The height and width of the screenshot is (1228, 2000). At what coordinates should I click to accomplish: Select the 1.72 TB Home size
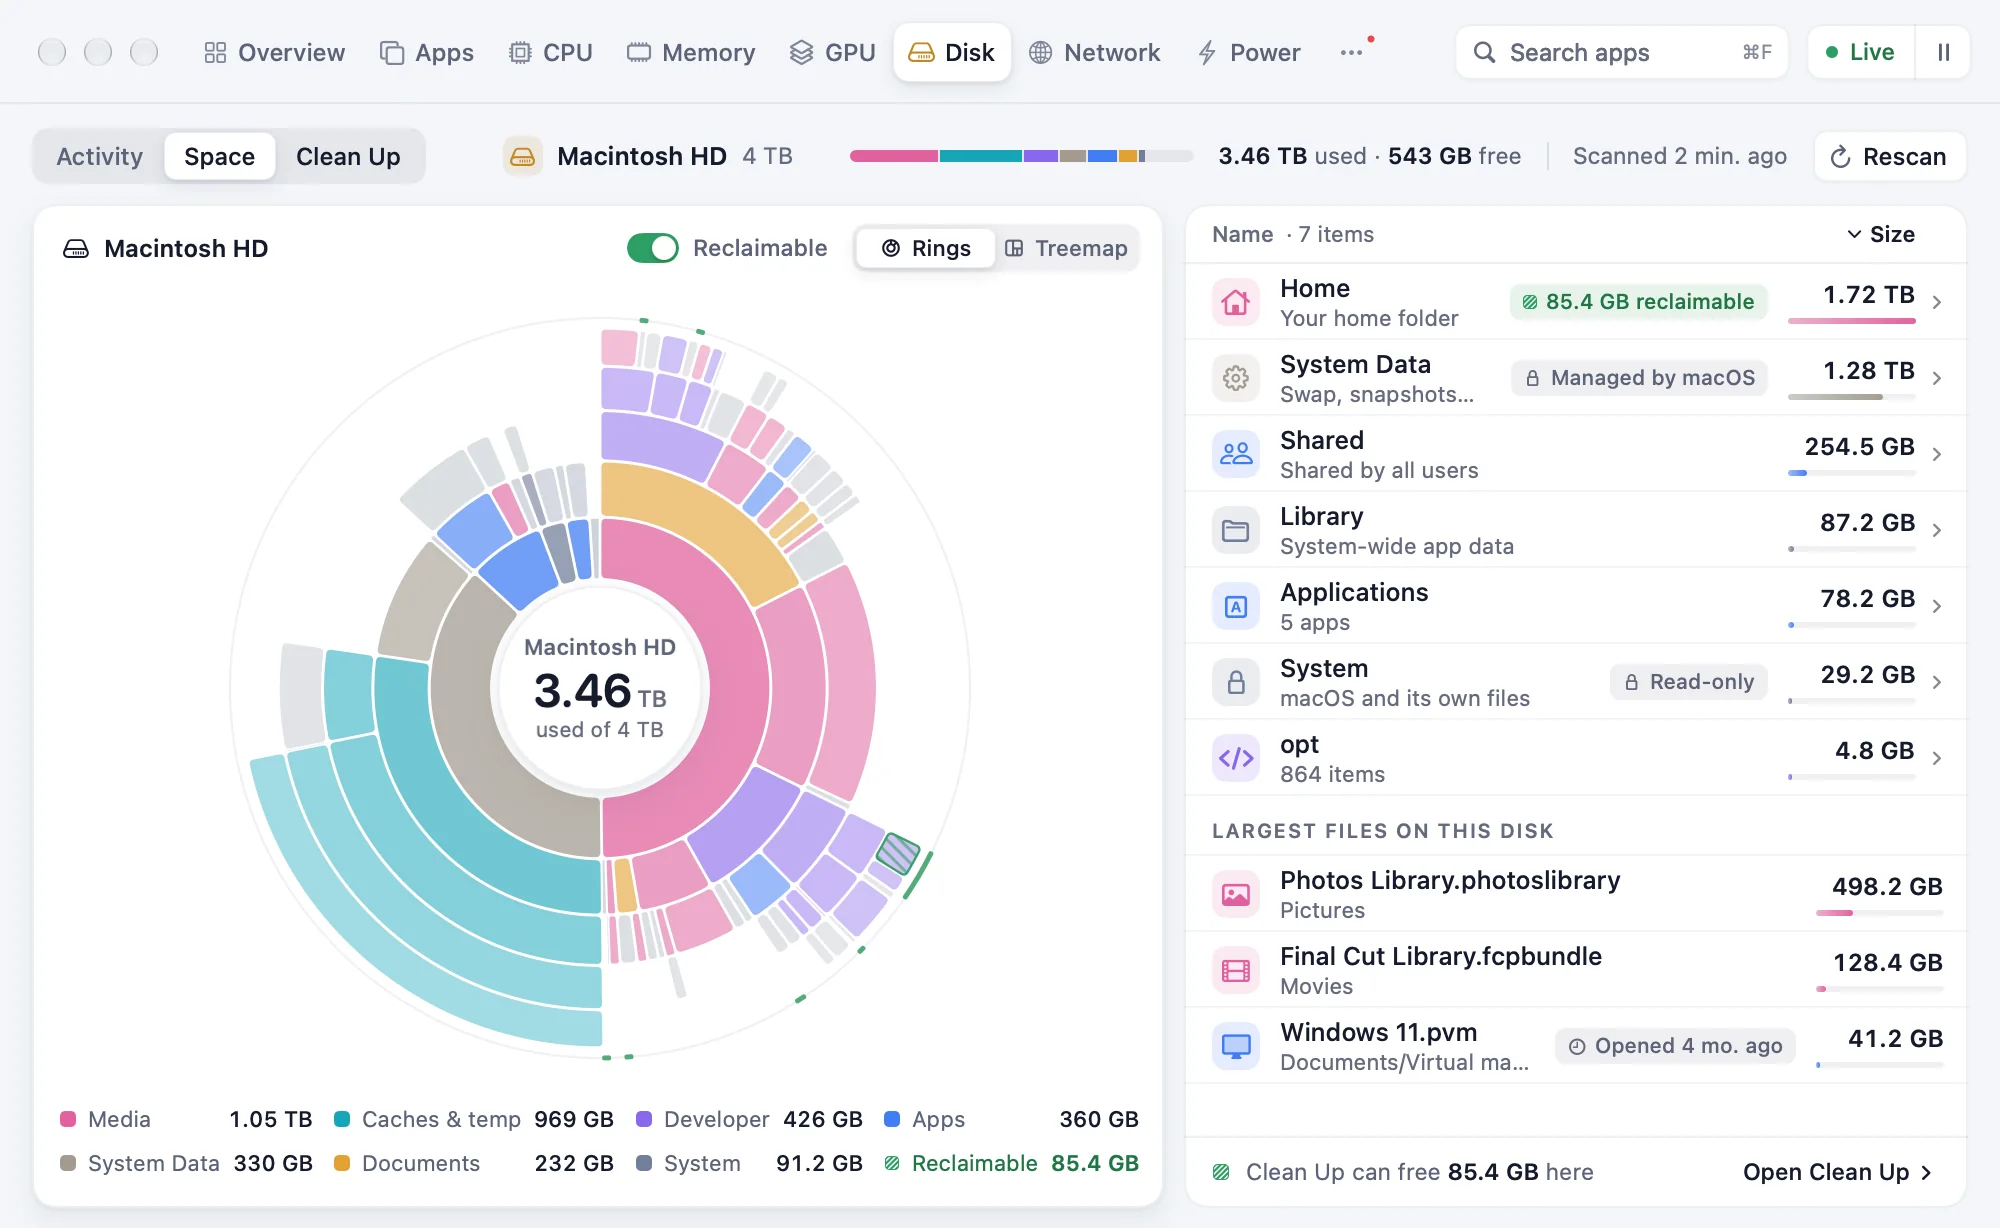click(1868, 295)
